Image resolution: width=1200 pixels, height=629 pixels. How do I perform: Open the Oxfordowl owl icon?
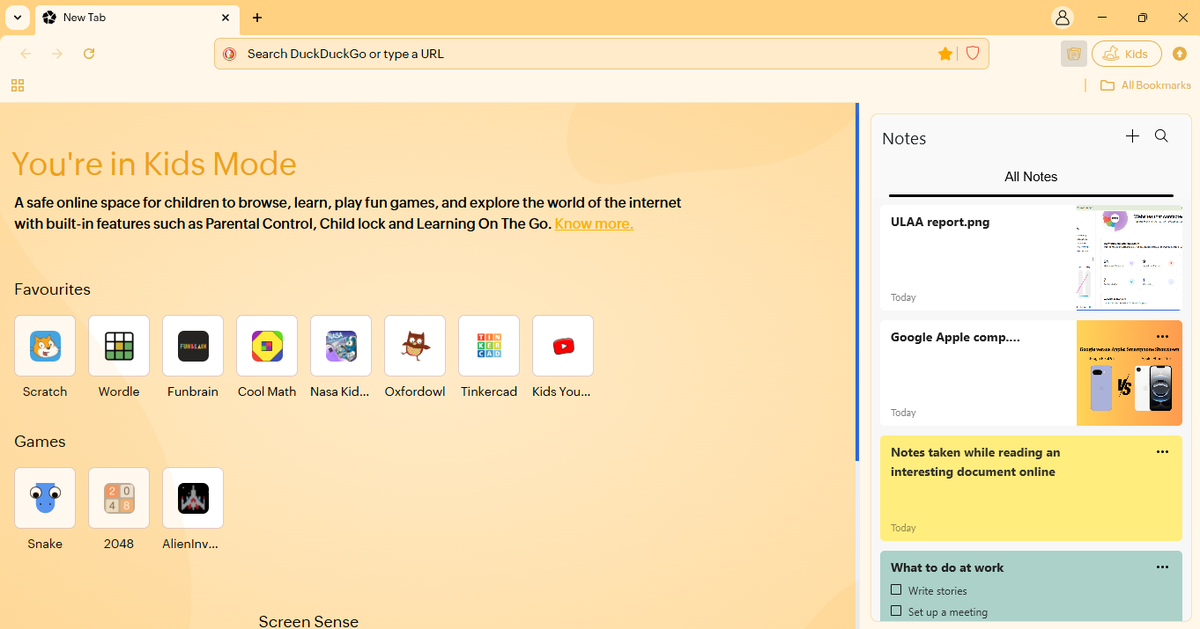[415, 346]
